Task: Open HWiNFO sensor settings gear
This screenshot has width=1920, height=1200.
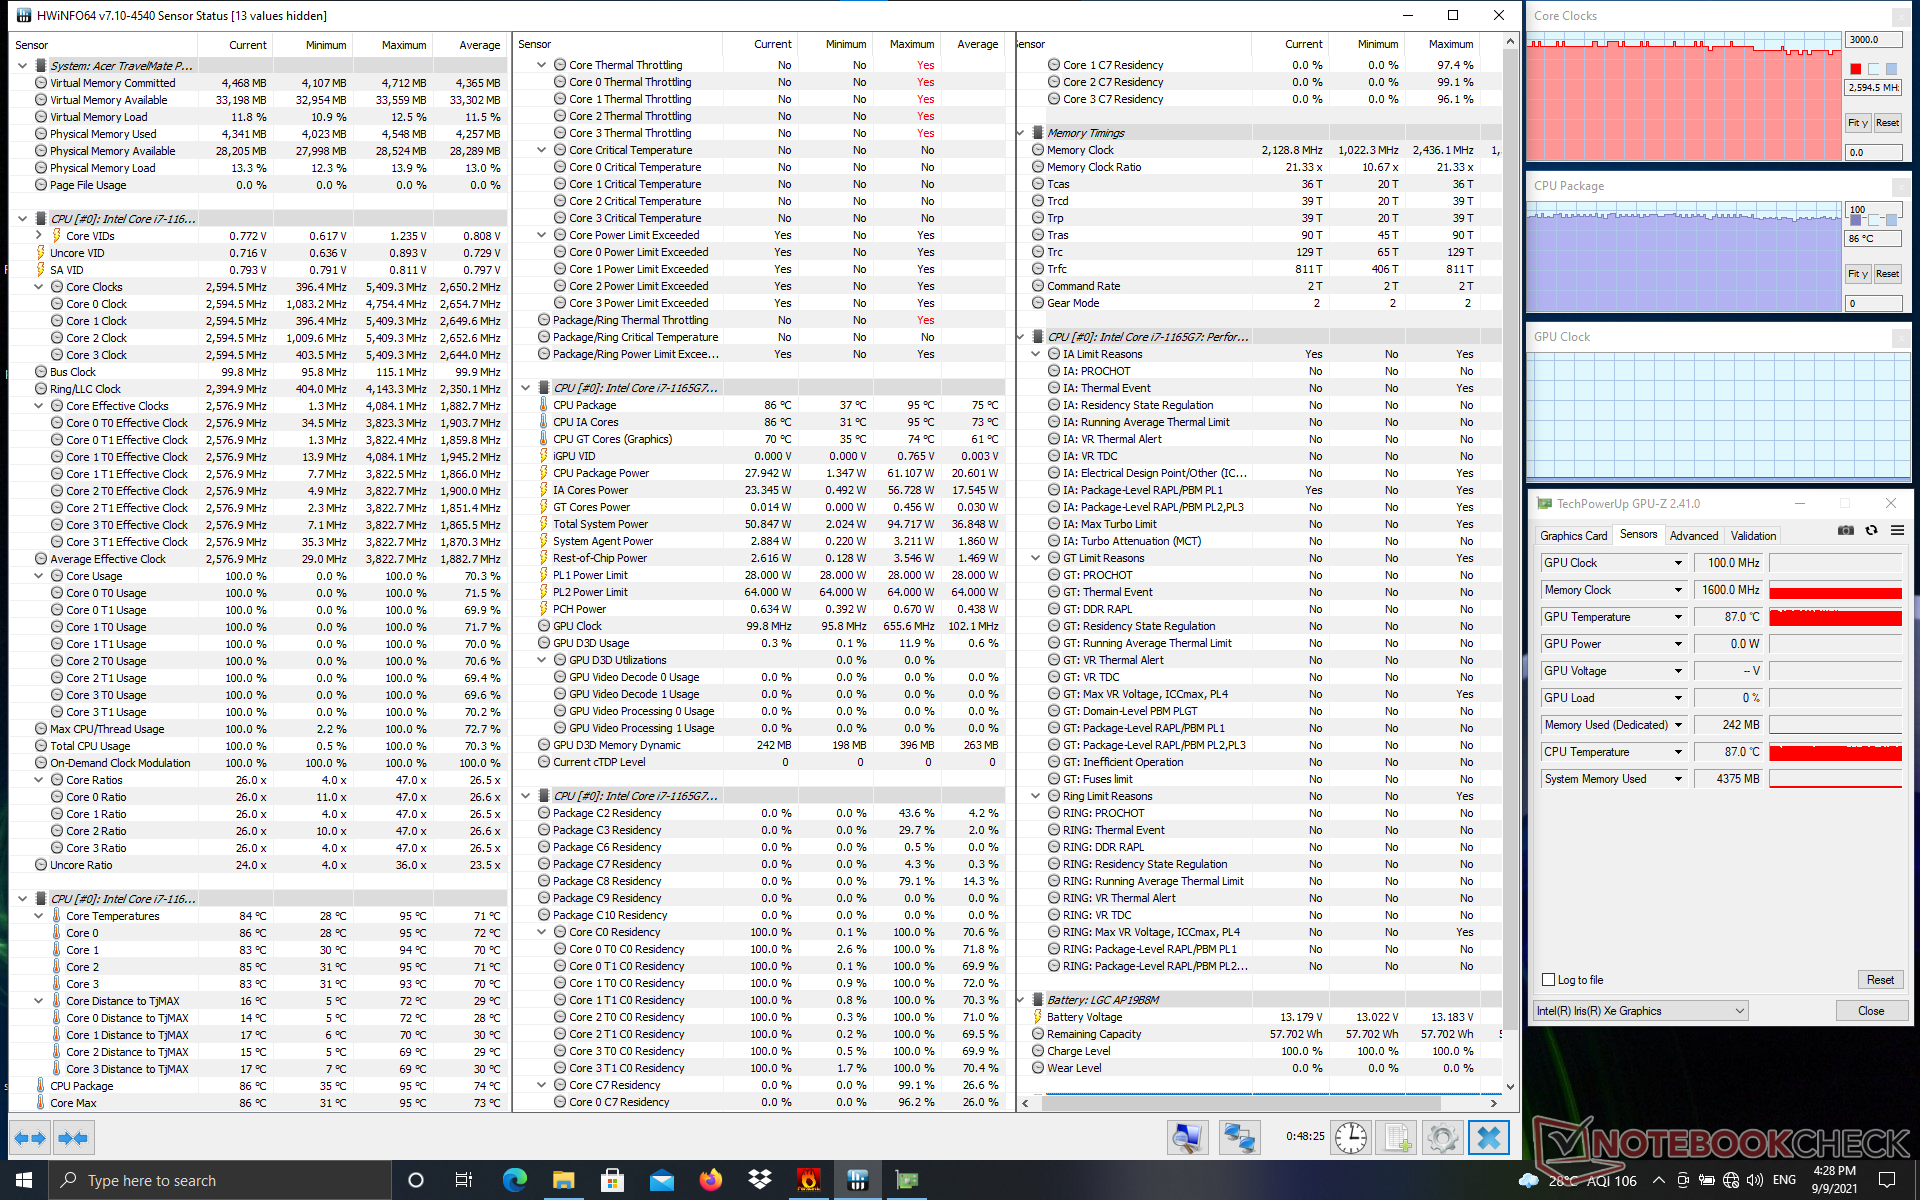Action: [x=1442, y=1137]
